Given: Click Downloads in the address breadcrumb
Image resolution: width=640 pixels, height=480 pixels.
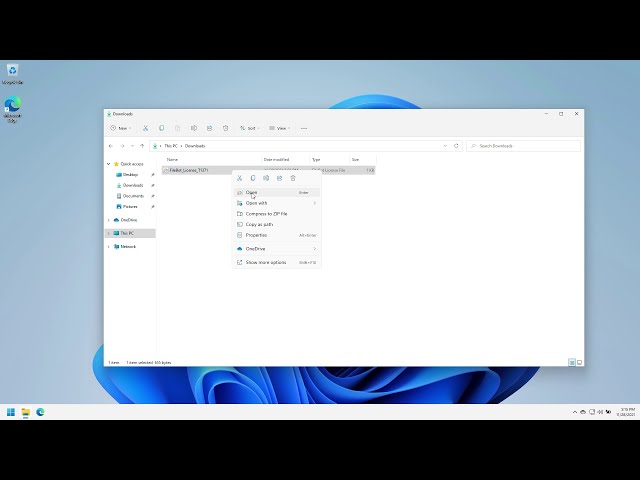Looking at the screenshot, I should [x=195, y=146].
